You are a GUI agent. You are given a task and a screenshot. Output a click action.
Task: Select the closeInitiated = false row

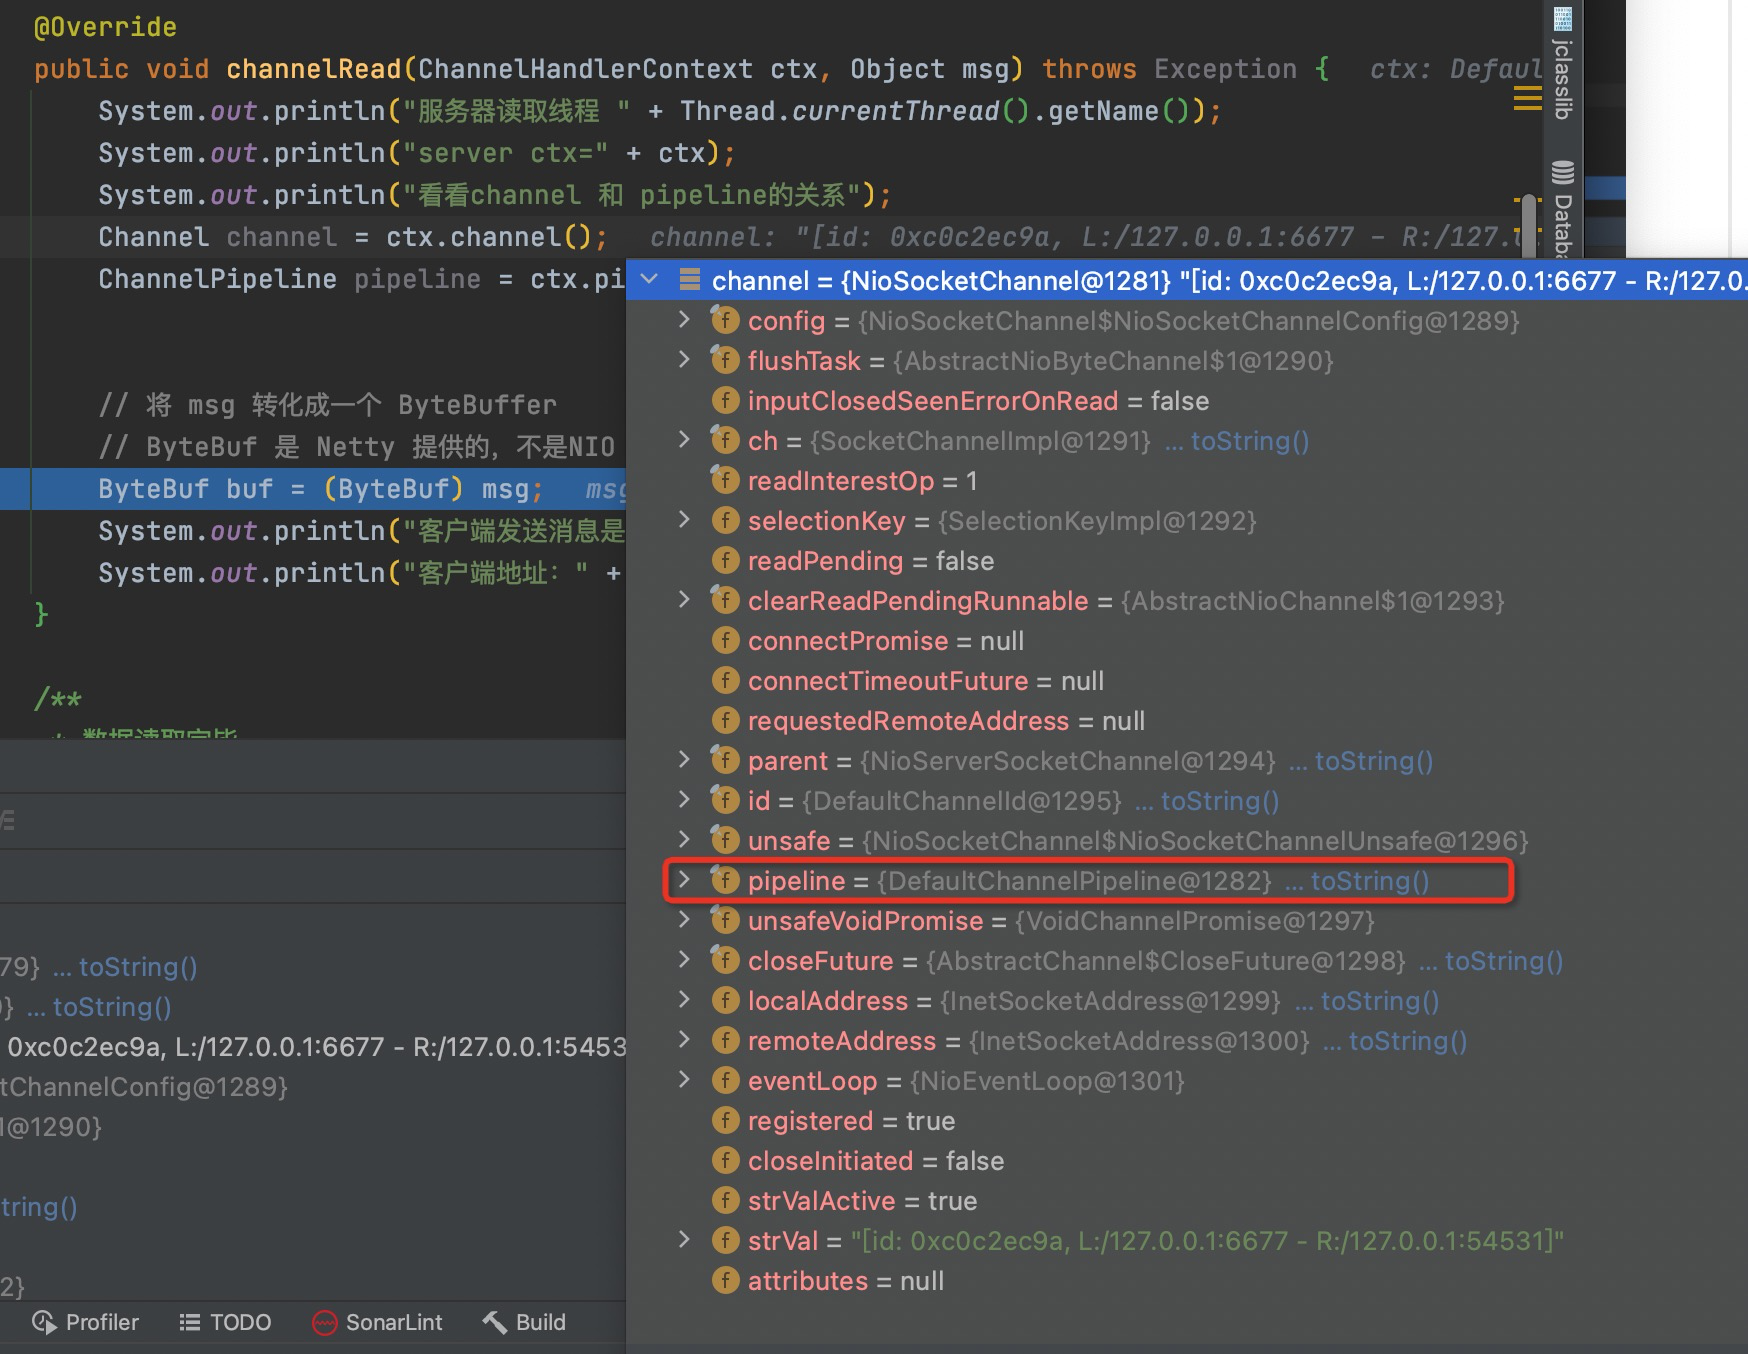coord(1187,1161)
